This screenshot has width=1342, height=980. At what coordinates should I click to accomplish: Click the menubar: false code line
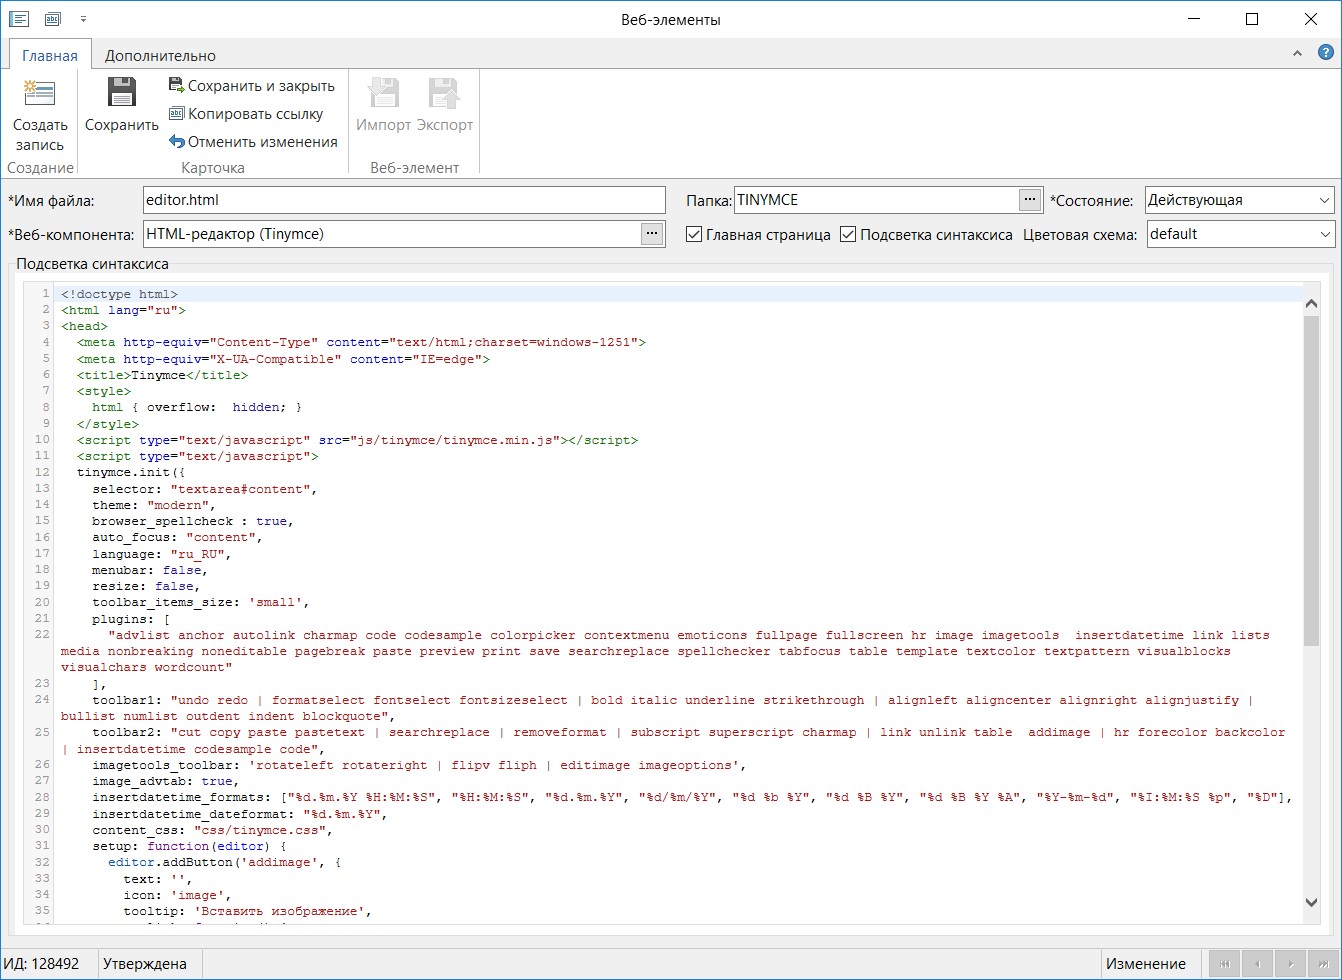(150, 570)
